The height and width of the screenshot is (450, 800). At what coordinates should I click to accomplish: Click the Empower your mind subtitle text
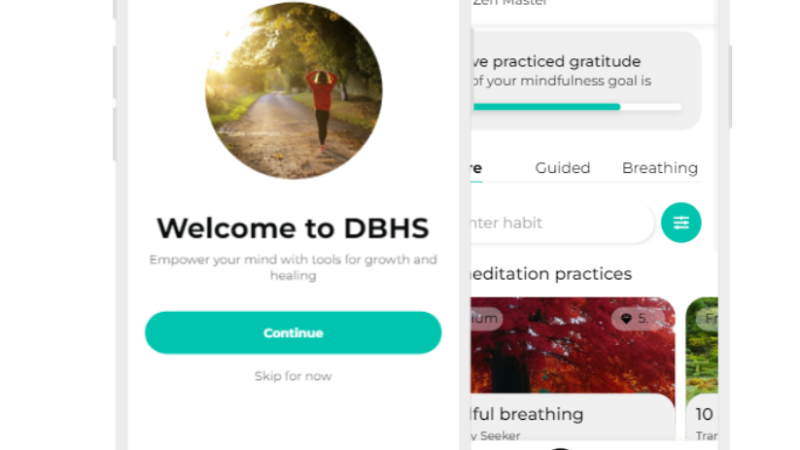[x=293, y=267]
